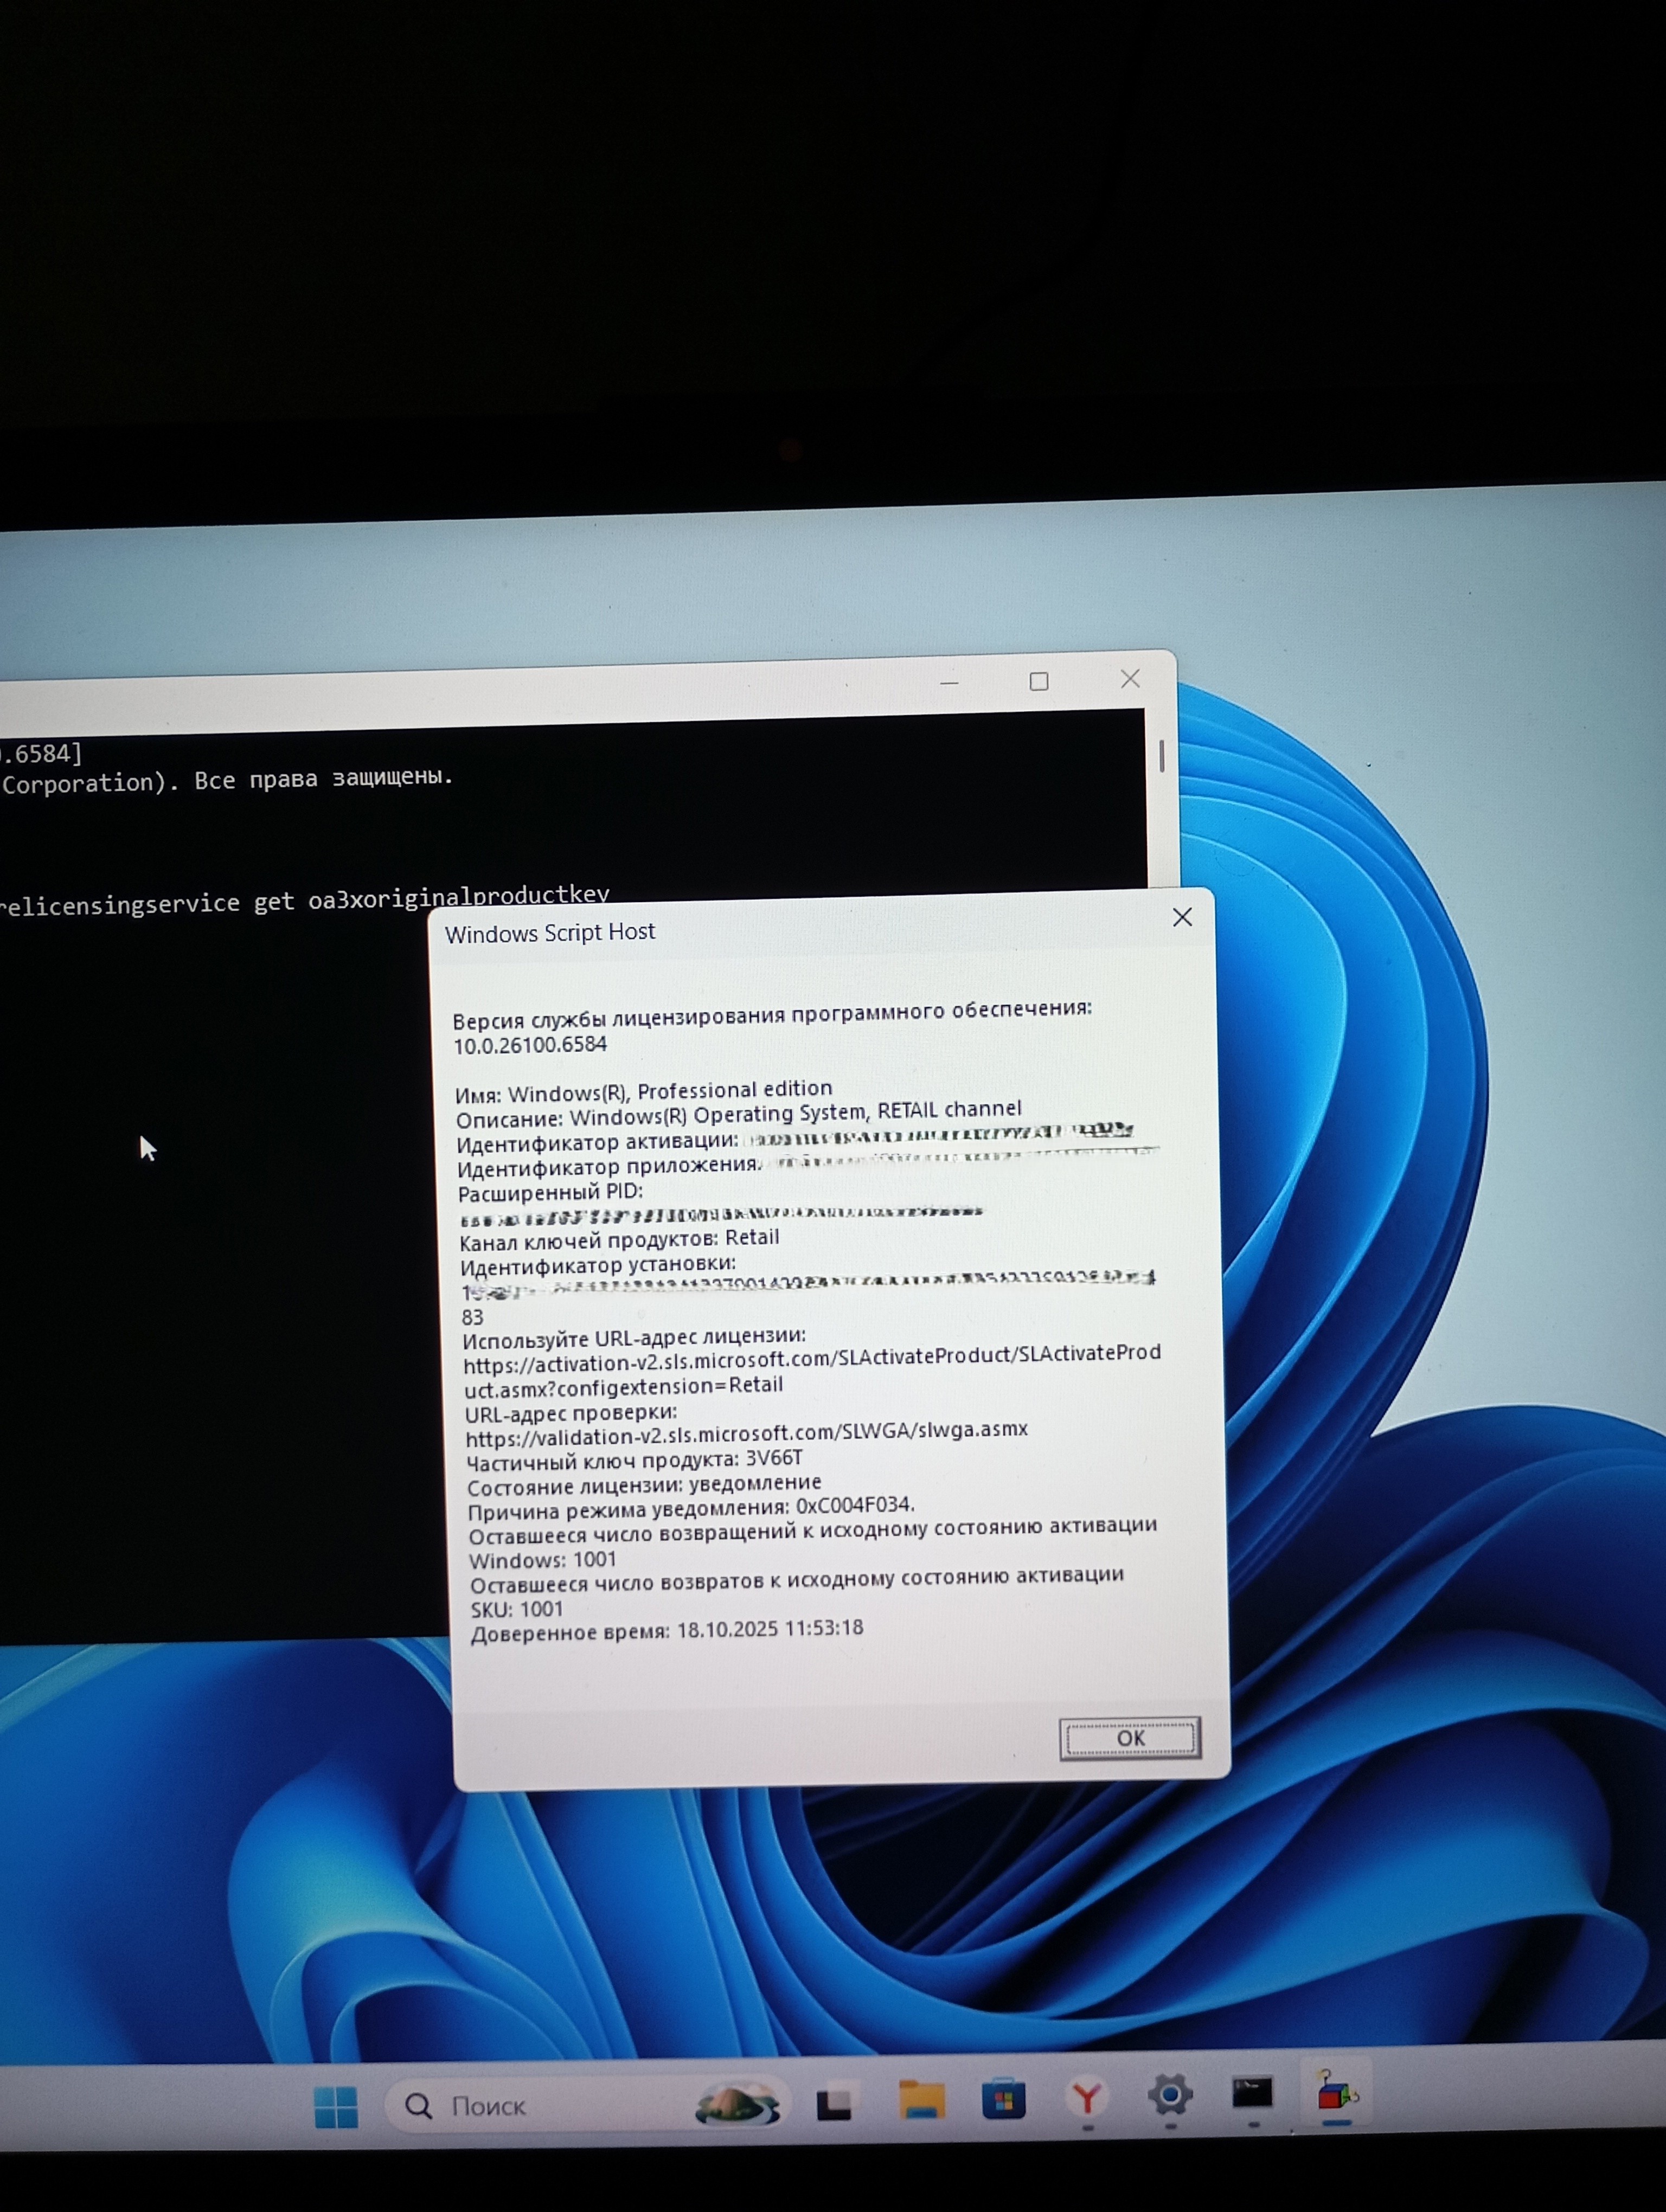Close the Windows Script Host dialog

pos(1182,917)
